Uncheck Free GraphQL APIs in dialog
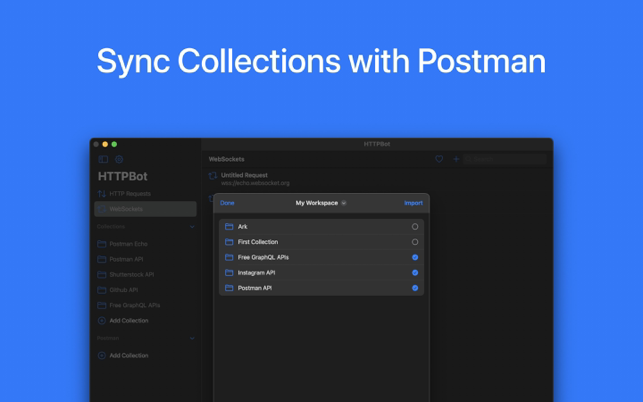643x402 pixels. point(415,257)
